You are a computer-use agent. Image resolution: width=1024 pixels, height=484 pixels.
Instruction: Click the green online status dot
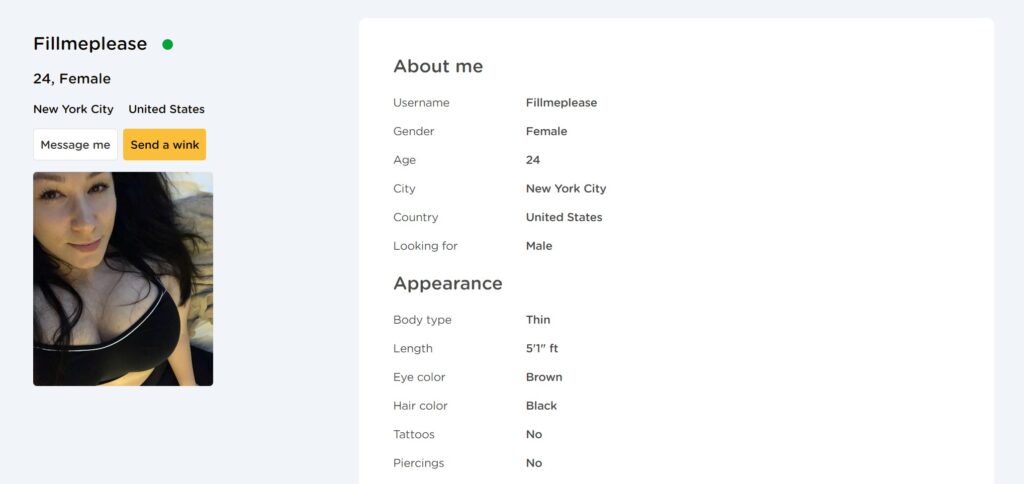pyautogui.click(x=168, y=44)
